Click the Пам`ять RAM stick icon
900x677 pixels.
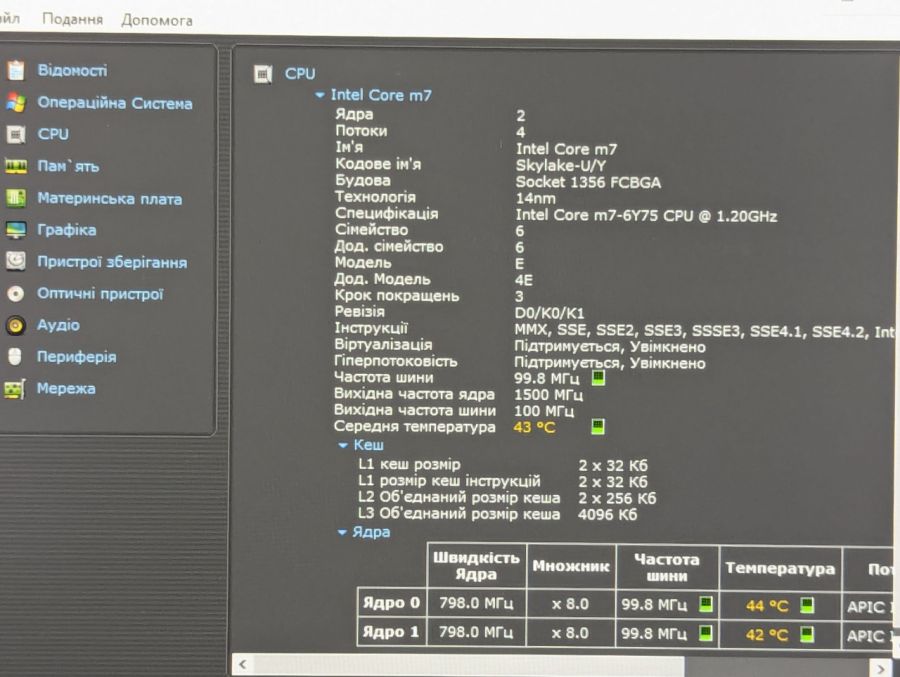point(16,167)
